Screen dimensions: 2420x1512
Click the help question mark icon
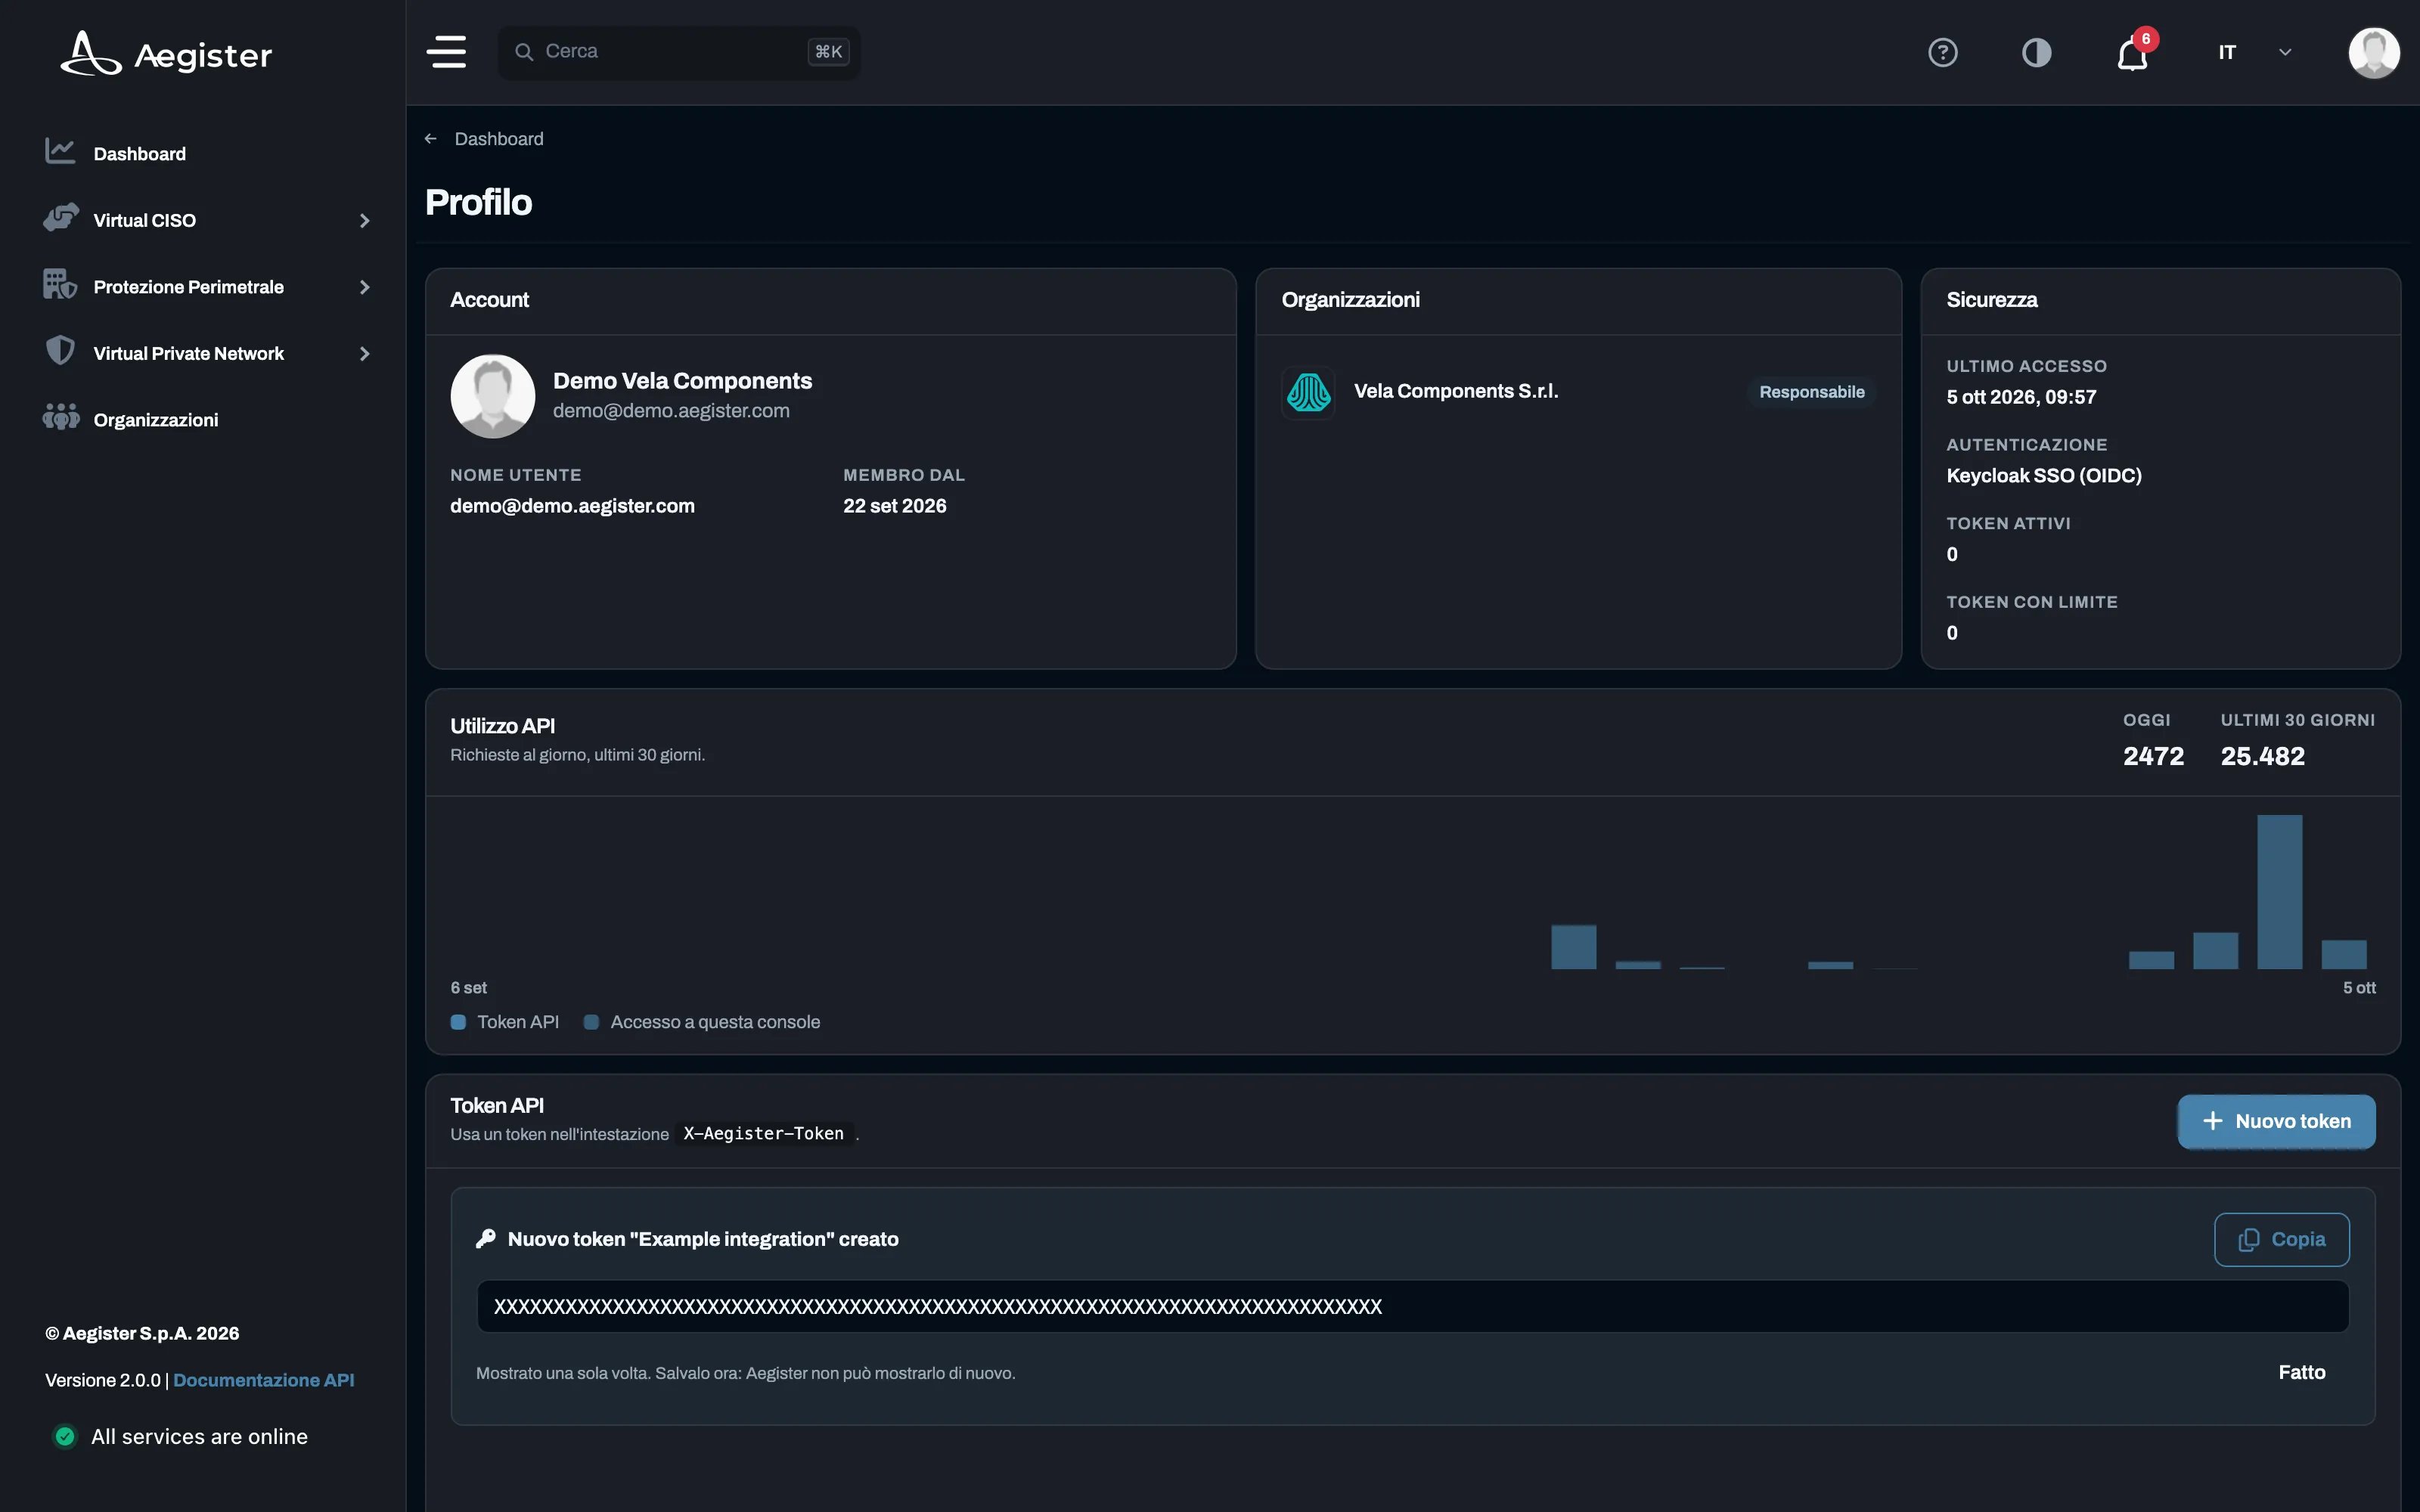pyautogui.click(x=1942, y=52)
